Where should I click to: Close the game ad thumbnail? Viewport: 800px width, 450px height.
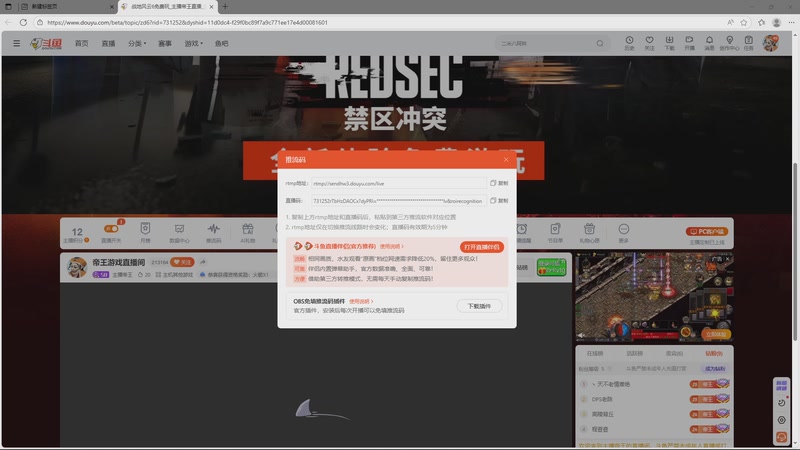(728, 259)
